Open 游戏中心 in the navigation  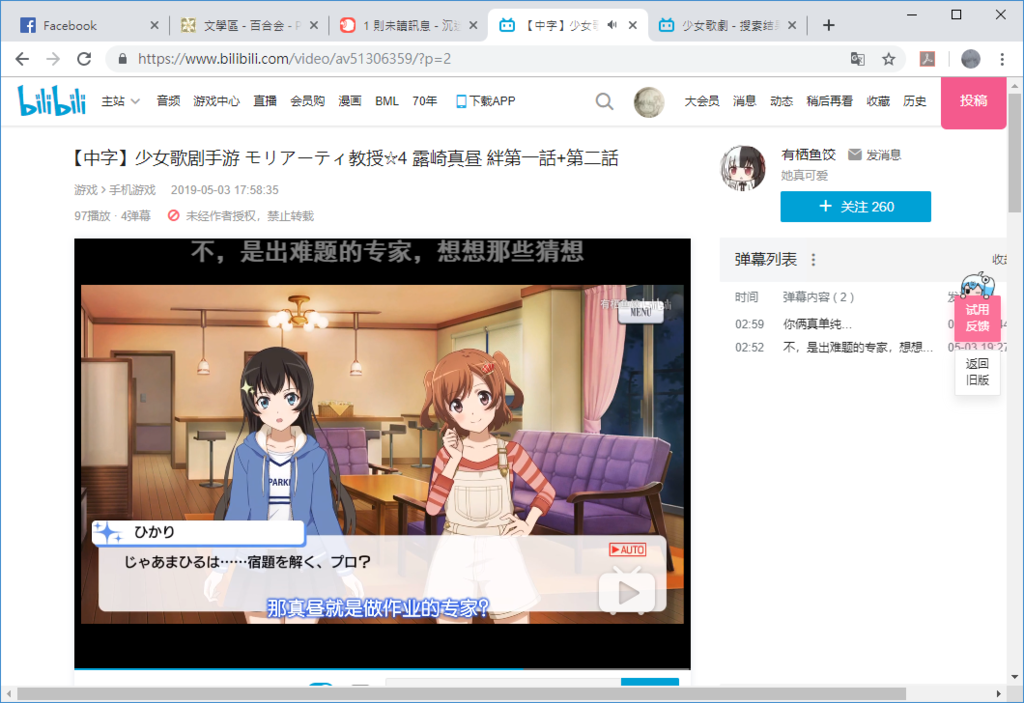click(x=216, y=101)
